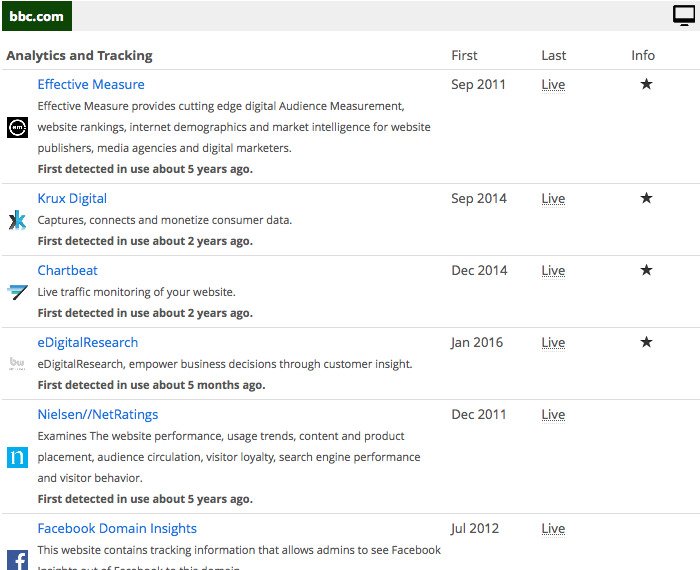Click the Sep 2011 date cell
700x570 pixels.
click(x=478, y=84)
